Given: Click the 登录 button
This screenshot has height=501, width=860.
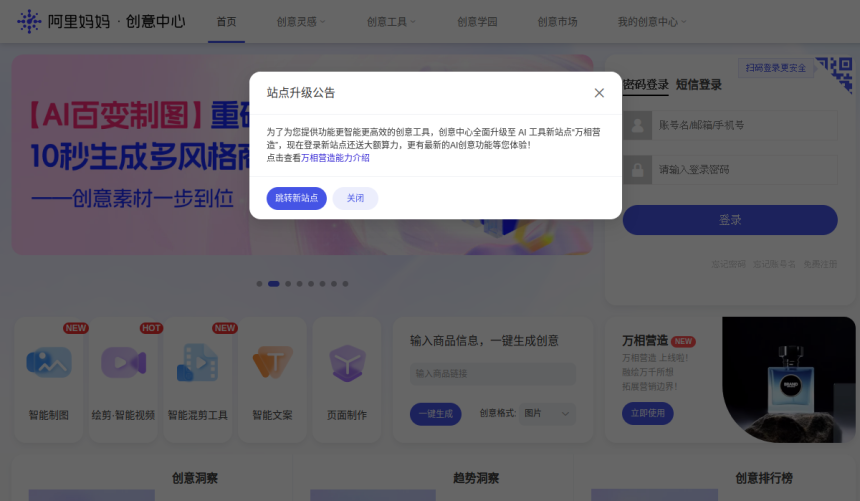Looking at the screenshot, I should point(730,220).
